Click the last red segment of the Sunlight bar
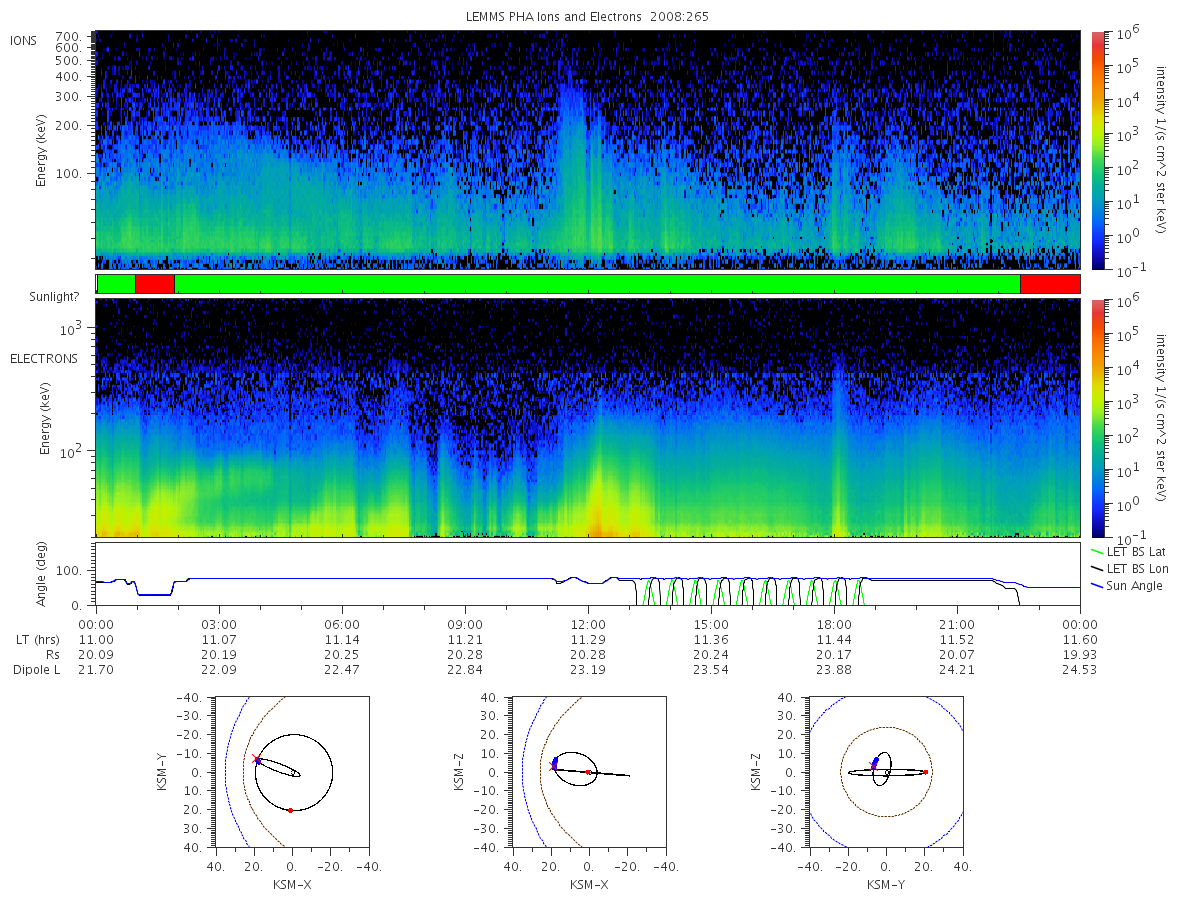The height and width of the screenshot is (900, 1200). 1050,284
